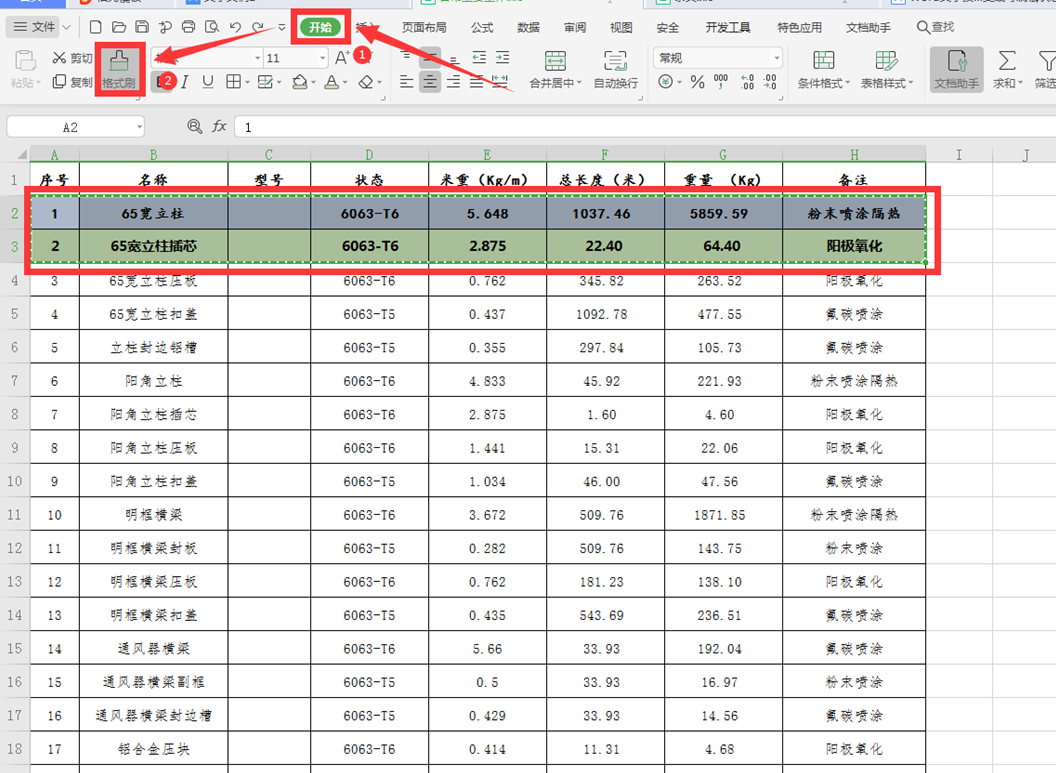Apply thousands separator style
This screenshot has height=773, width=1056.
(x=721, y=82)
